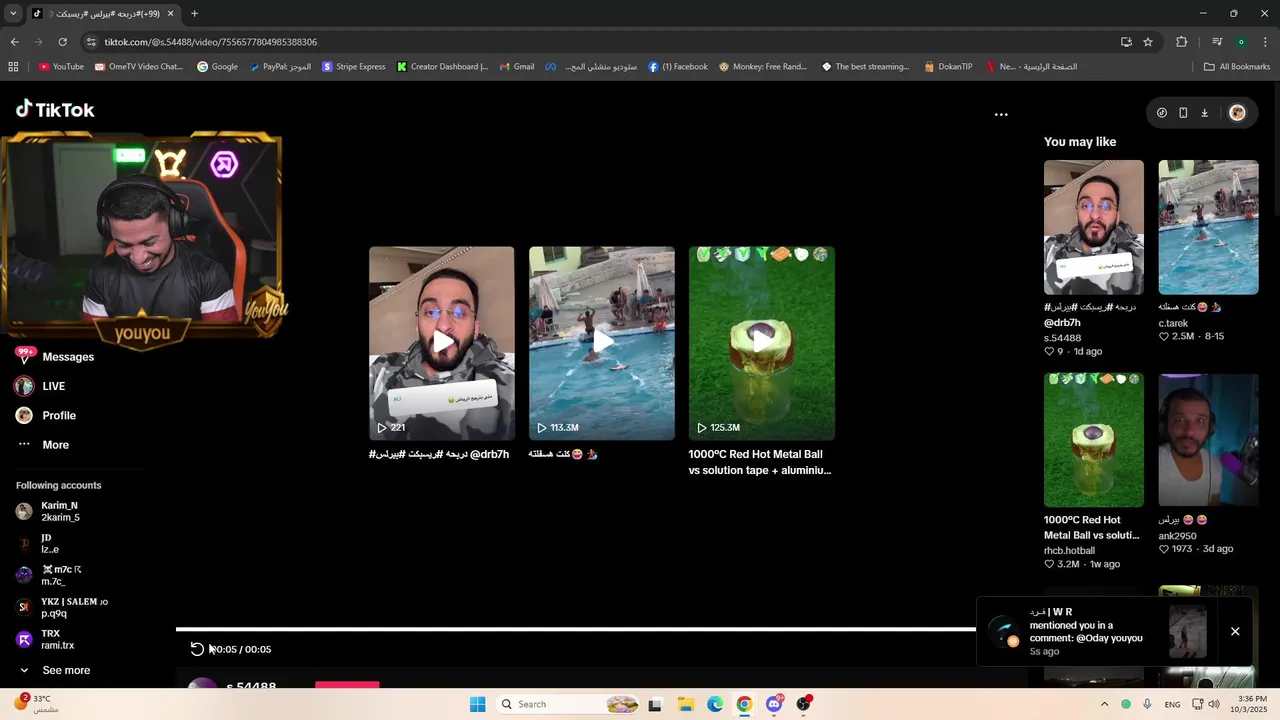The image size is (1280, 720).
Task: Open Profile in sidebar
Action: coord(59,415)
